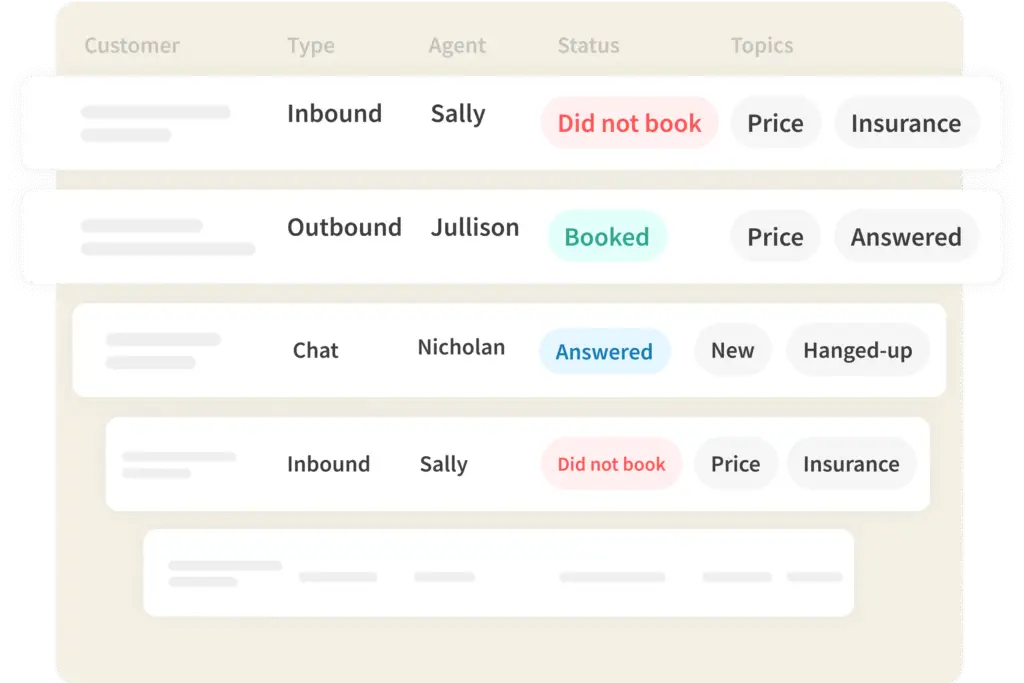
Task: Click Price tag in Jullison's row
Action: [775, 237]
